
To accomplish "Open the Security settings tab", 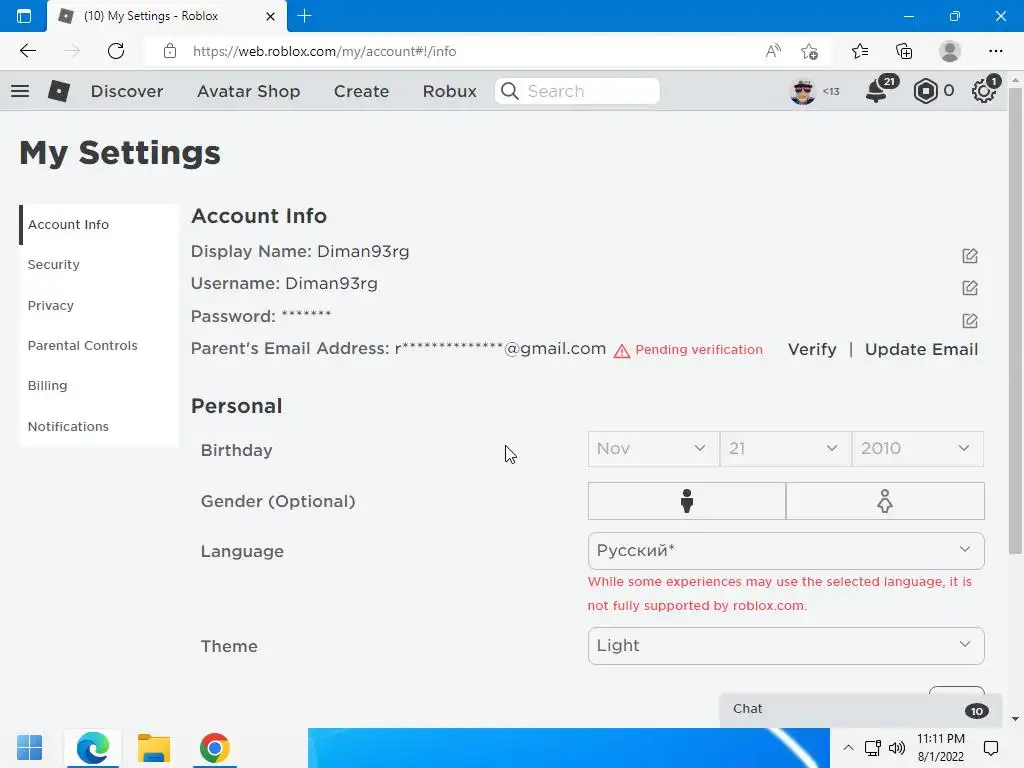I will pyautogui.click(x=99, y=264).
